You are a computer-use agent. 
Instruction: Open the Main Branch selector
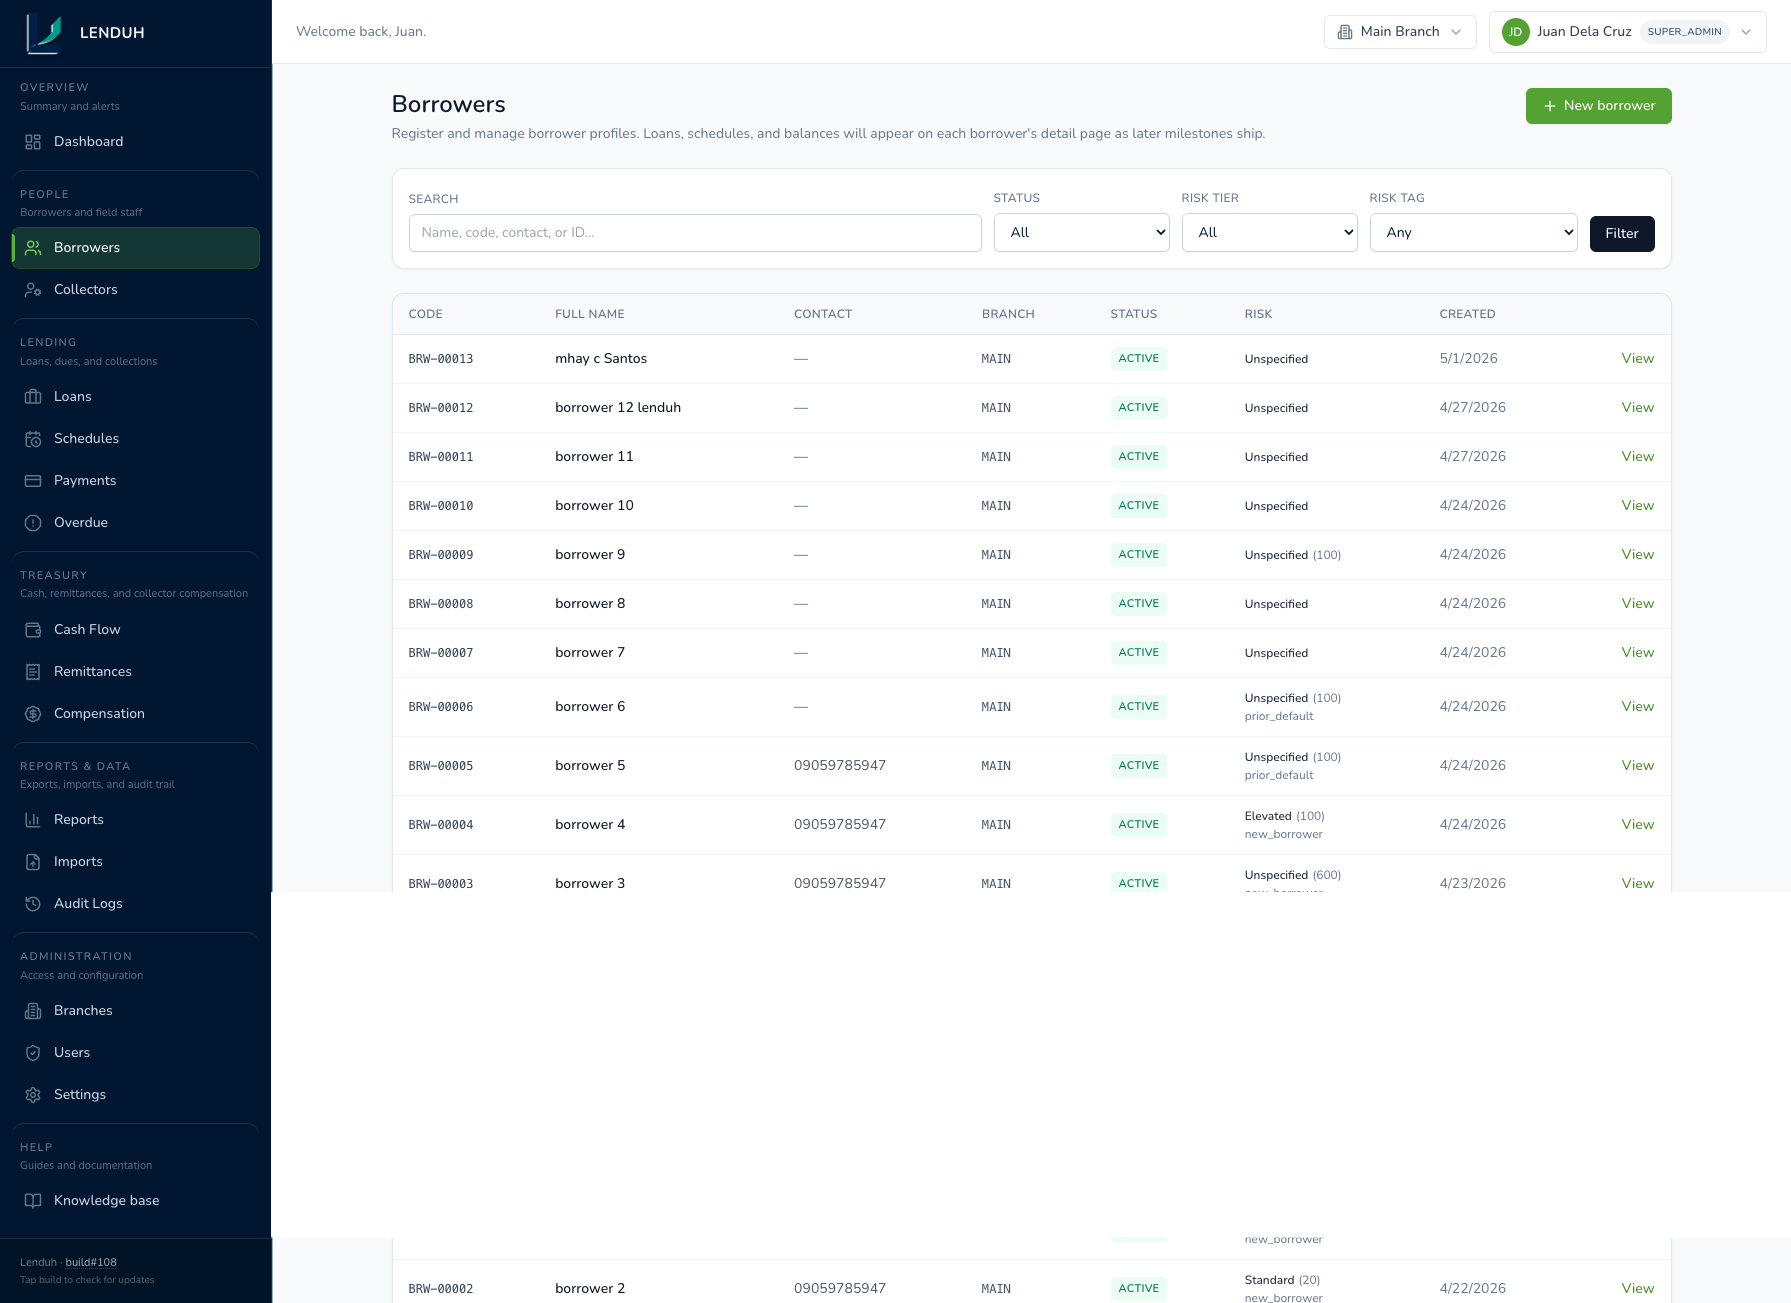tap(1400, 32)
